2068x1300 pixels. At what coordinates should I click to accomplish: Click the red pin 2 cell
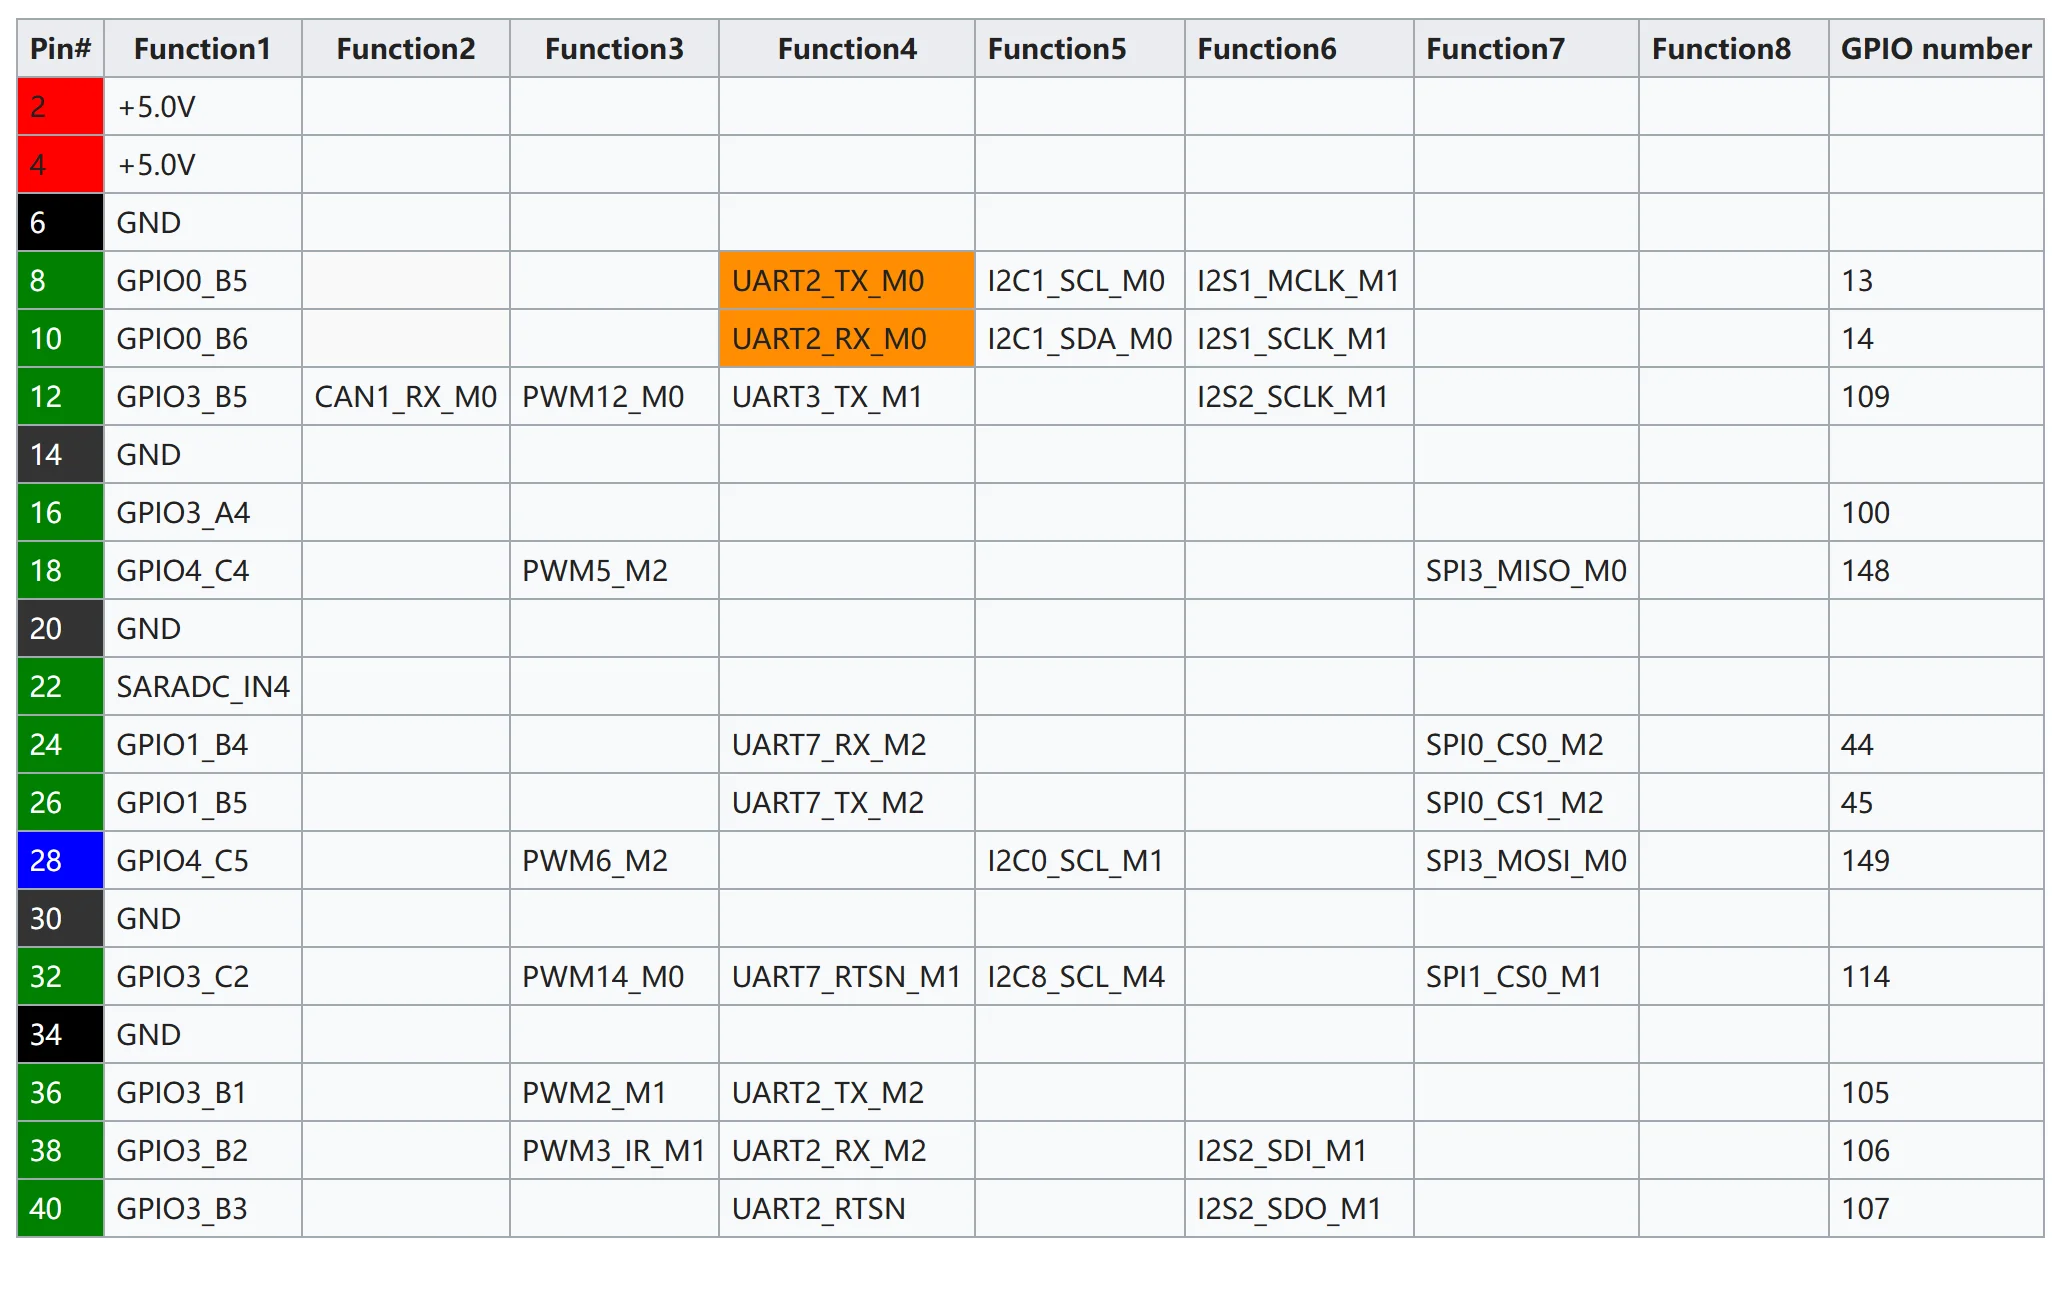(x=60, y=107)
